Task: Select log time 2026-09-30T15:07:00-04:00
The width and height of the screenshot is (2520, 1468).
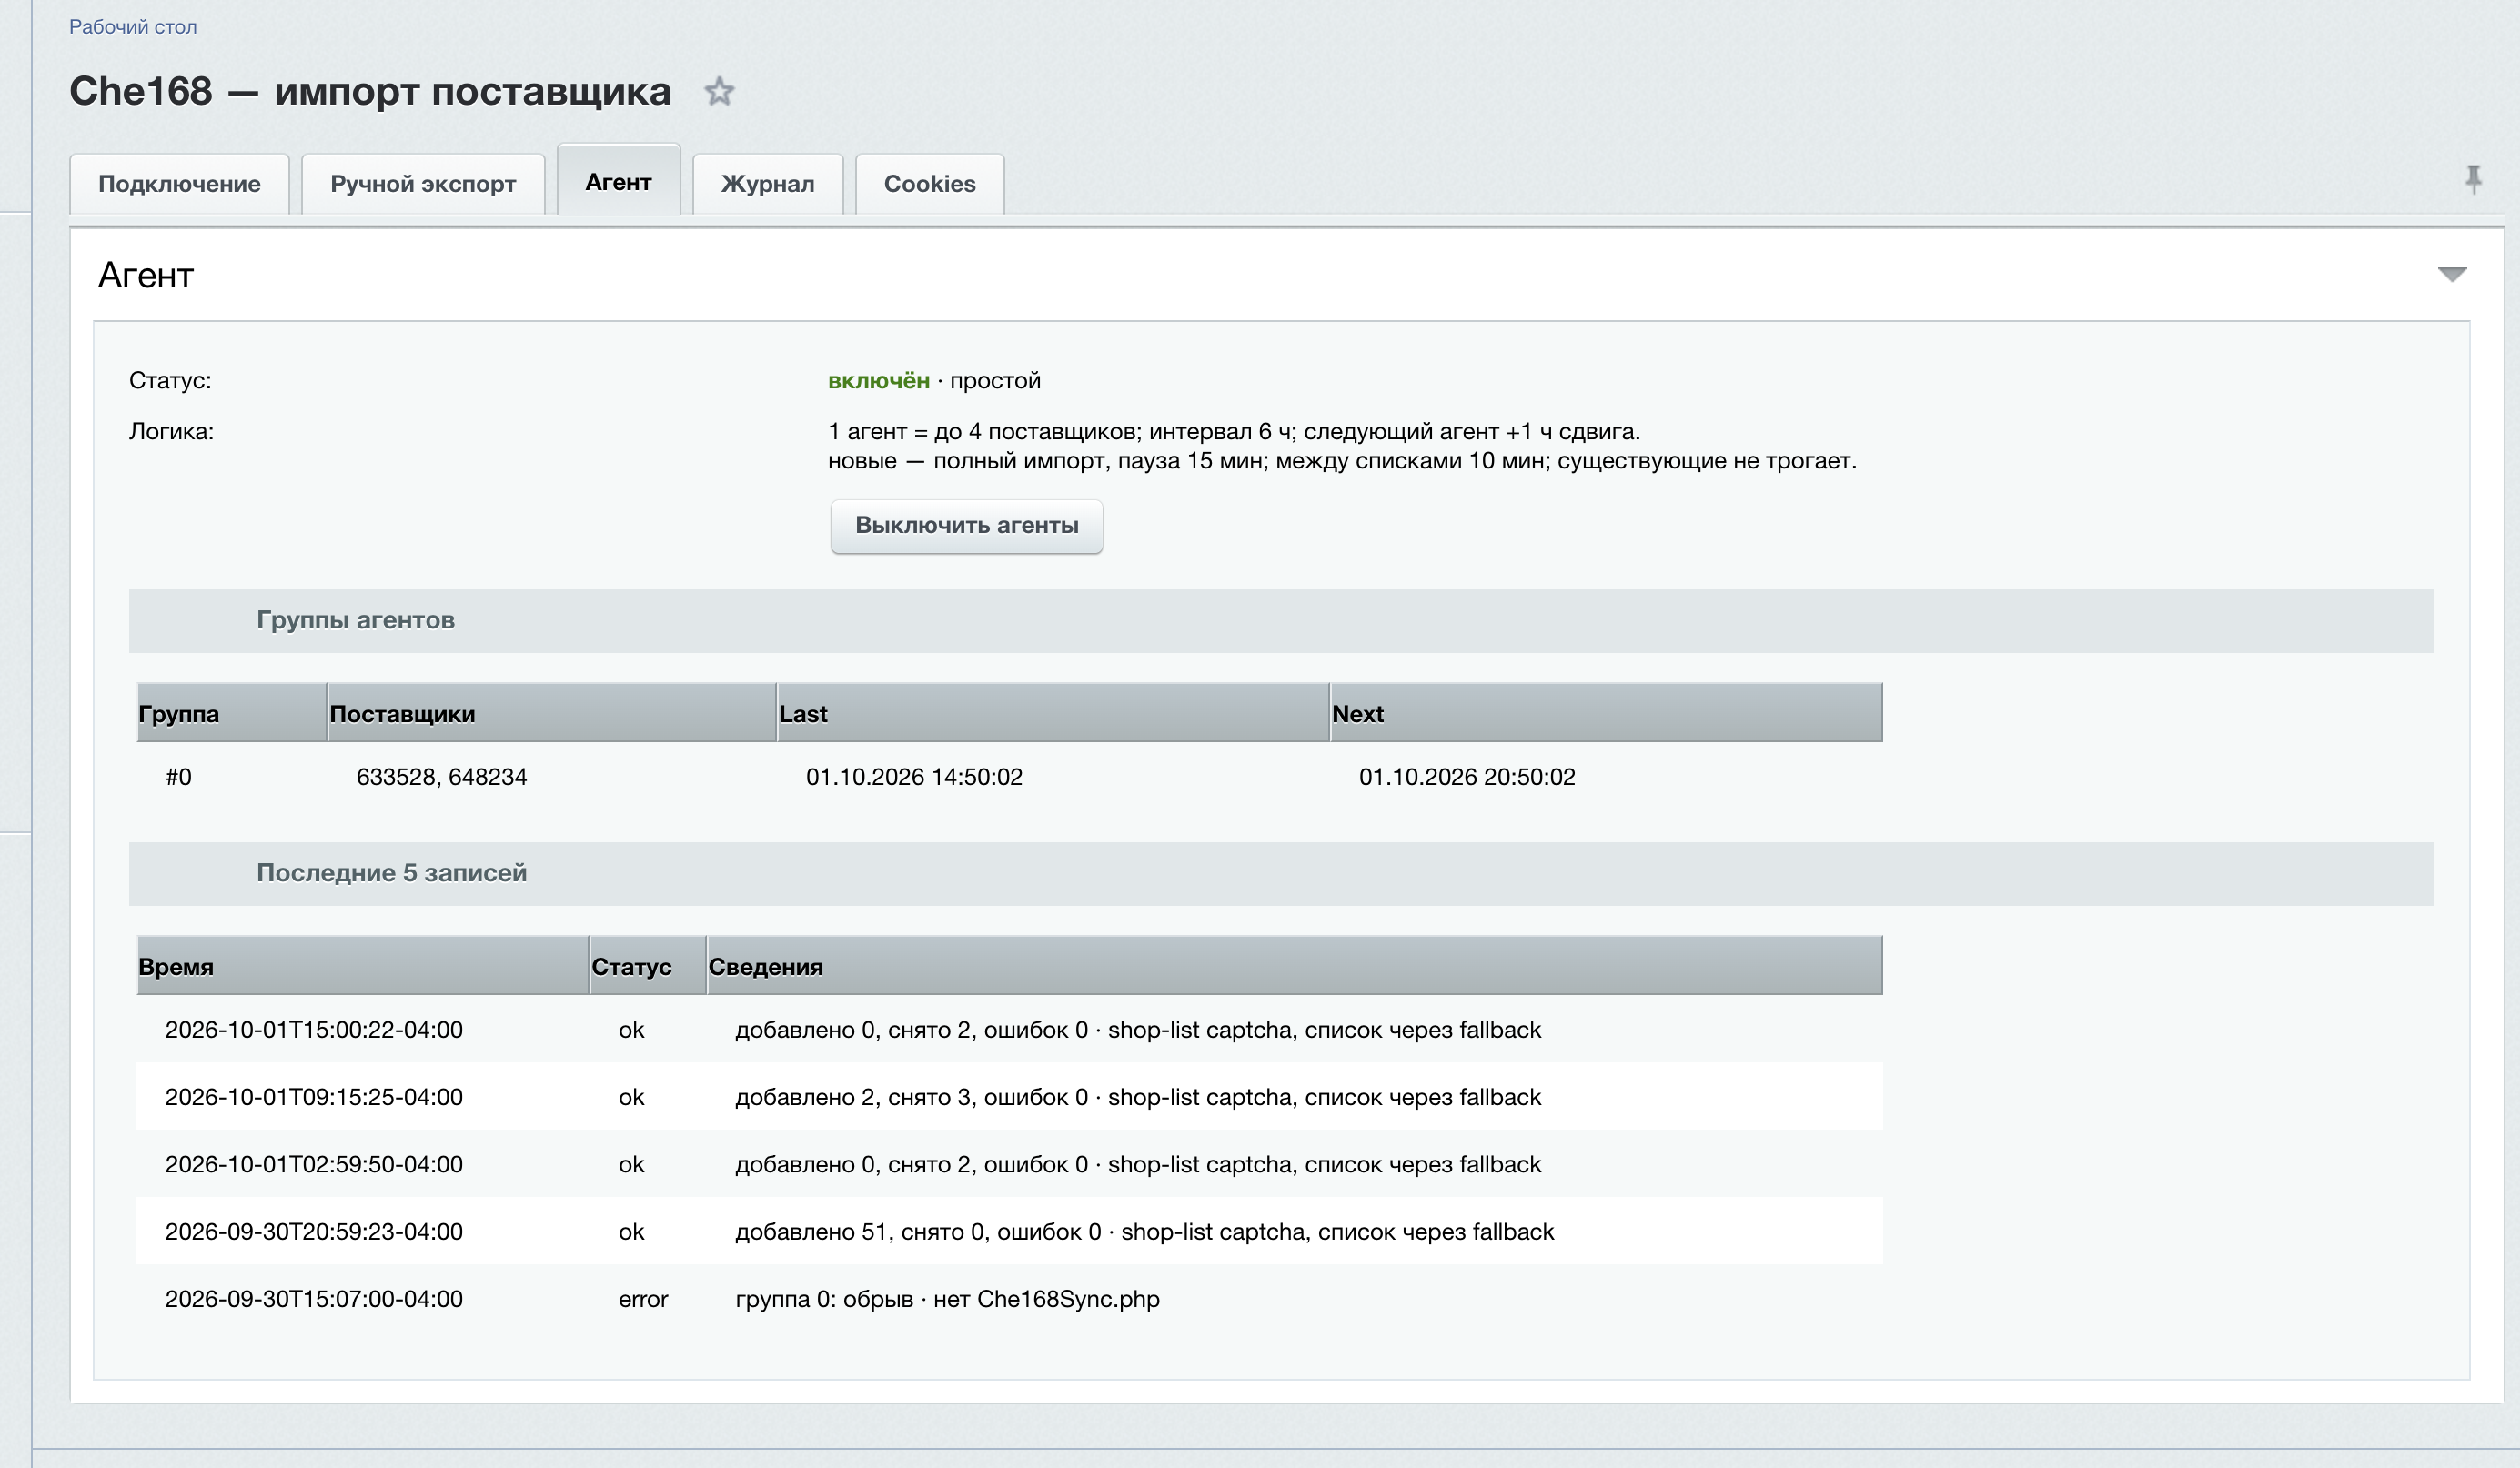Action: click(314, 1299)
